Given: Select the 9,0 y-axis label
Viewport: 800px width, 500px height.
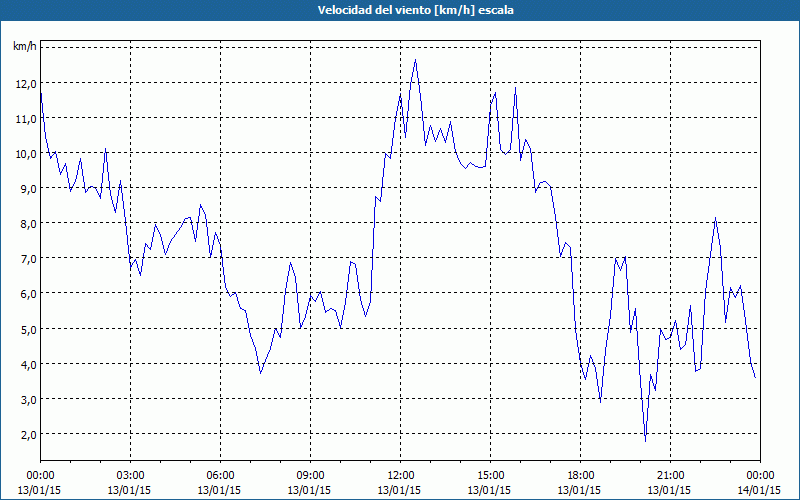Looking at the screenshot, I should (30, 189).
